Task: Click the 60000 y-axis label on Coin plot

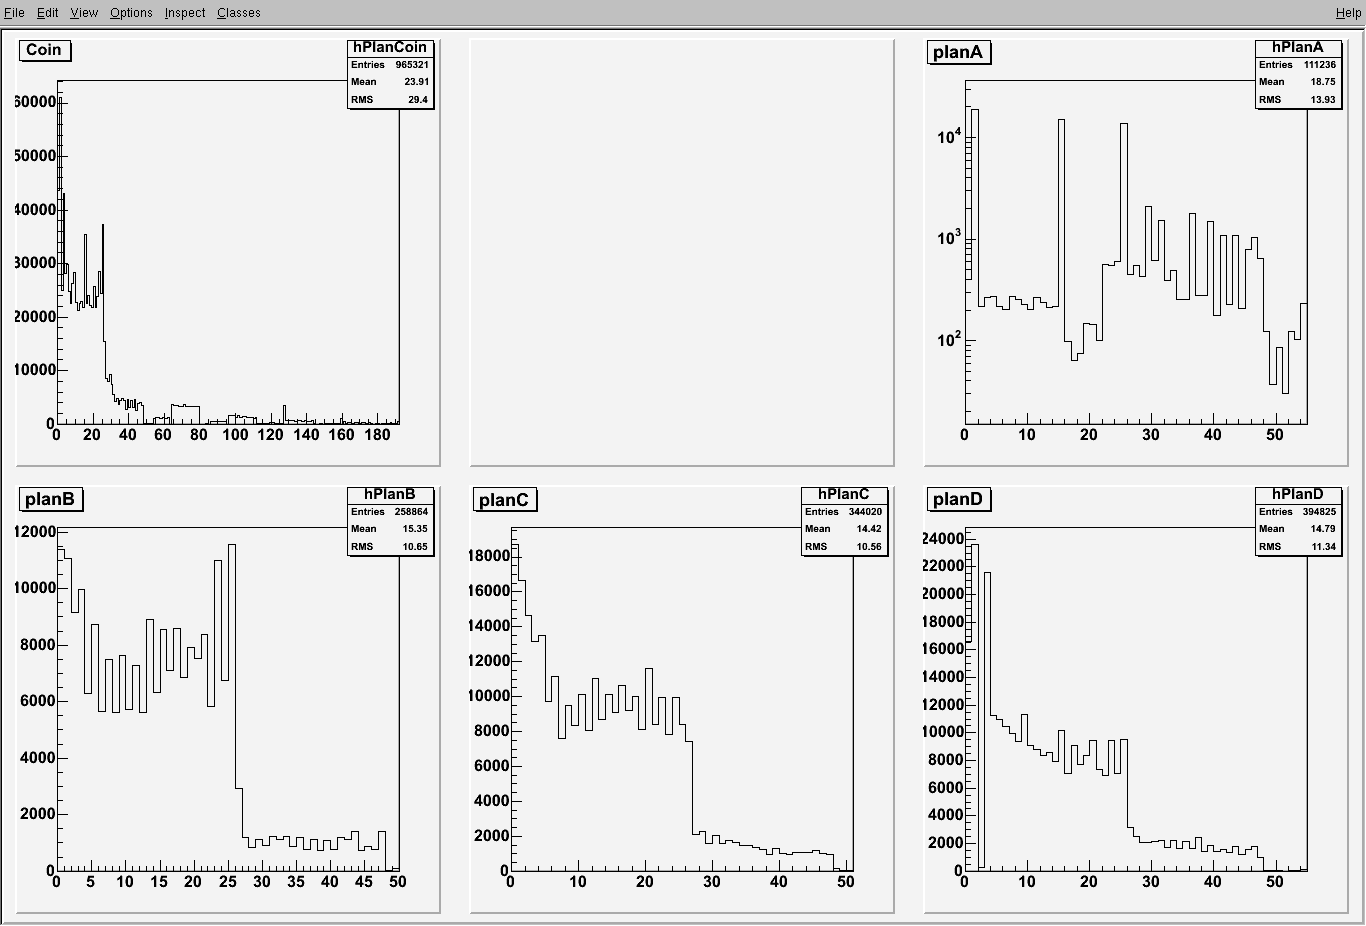Action: click(x=37, y=102)
